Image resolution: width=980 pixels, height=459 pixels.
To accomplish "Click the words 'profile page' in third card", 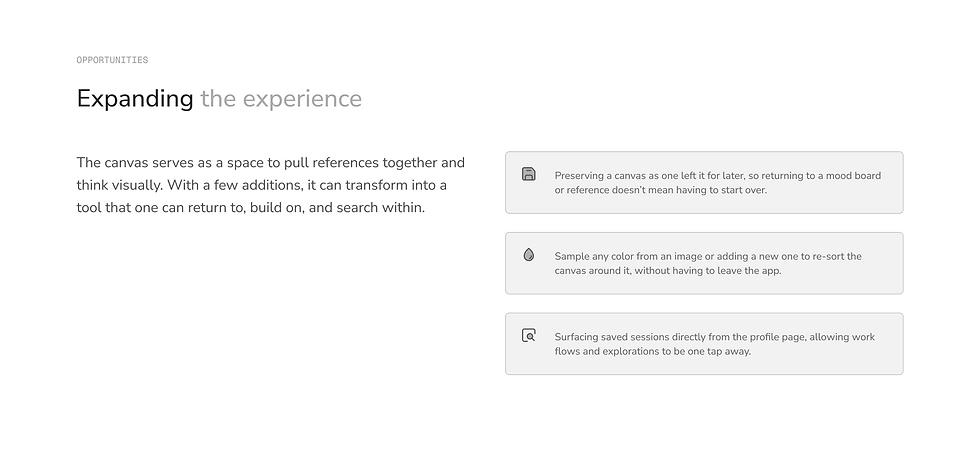I will 777,337.
